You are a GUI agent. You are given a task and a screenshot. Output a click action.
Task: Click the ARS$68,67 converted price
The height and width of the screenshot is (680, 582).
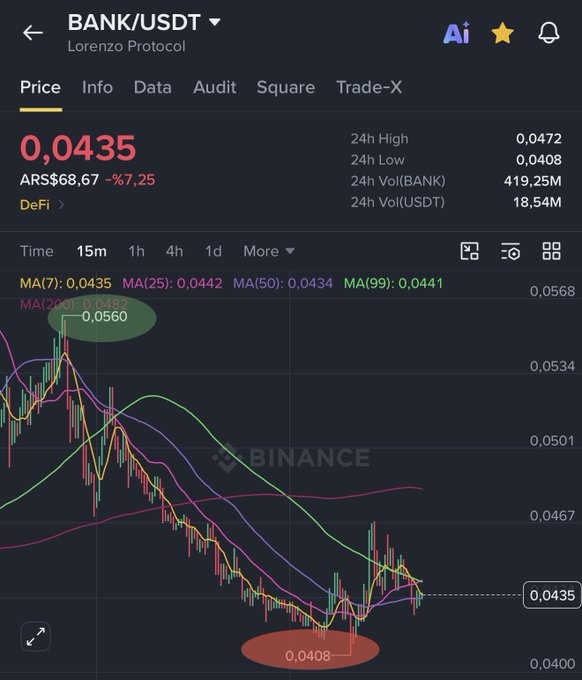(59, 180)
